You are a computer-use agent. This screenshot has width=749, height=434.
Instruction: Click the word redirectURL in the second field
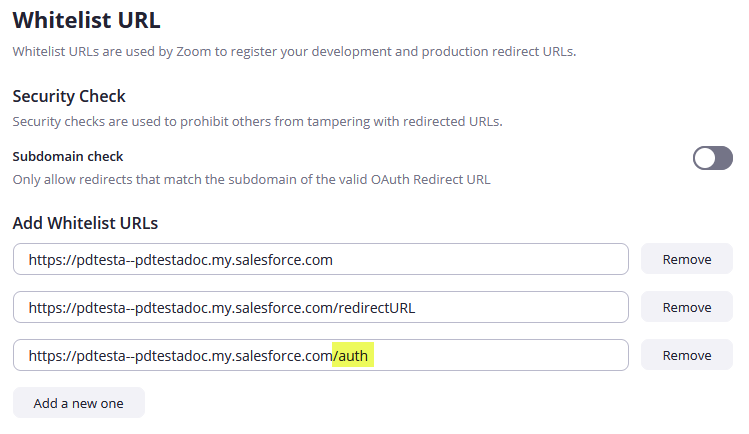(x=373, y=308)
